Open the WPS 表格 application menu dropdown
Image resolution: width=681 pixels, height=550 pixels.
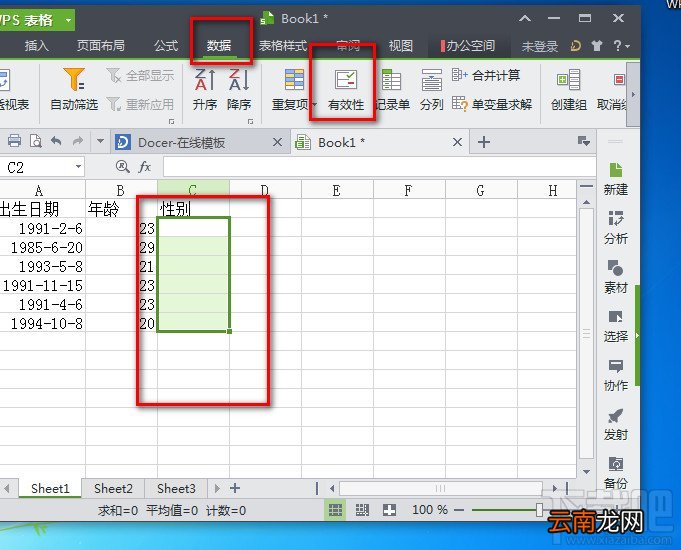pyautogui.click(x=68, y=20)
